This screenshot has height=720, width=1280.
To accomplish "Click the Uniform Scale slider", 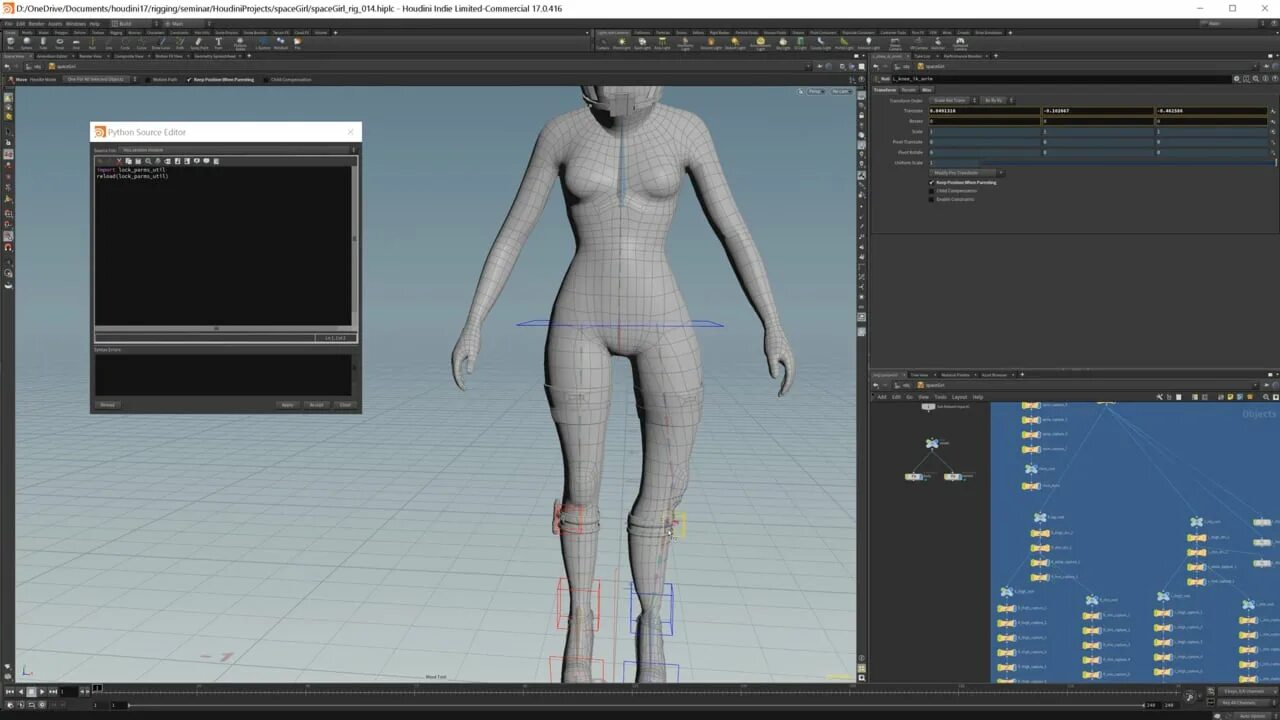I will point(1100,162).
